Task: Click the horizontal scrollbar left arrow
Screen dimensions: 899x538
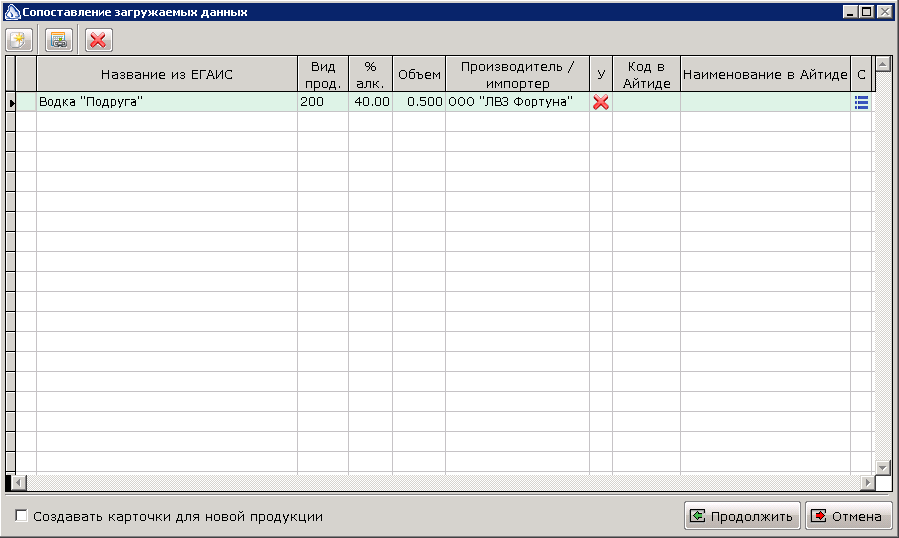Action: coord(19,482)
